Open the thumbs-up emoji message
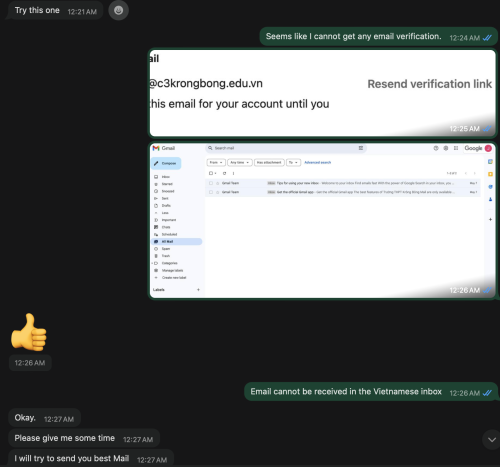Image resolution: width=500 pixels, height=467 pixels. (x=29, y=332)
